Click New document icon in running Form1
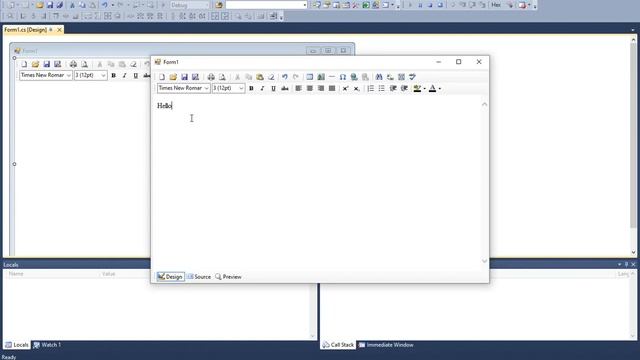Viewport: 640px width, 360px height. pyautogui.click(x=162, y=77)
